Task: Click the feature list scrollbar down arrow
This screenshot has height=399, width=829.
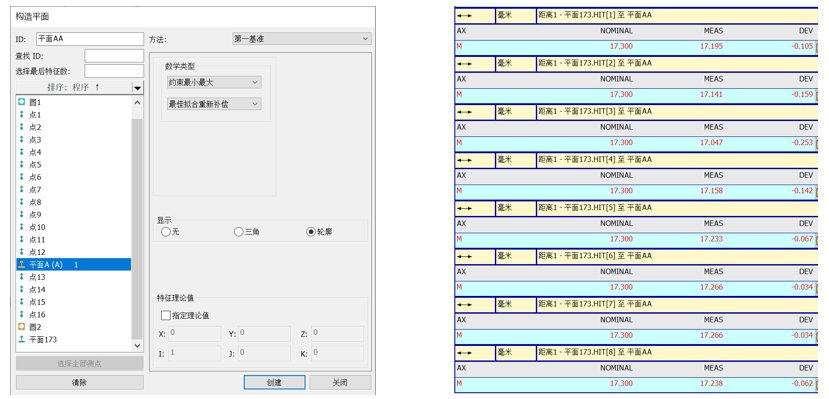Action: (137, 346)
